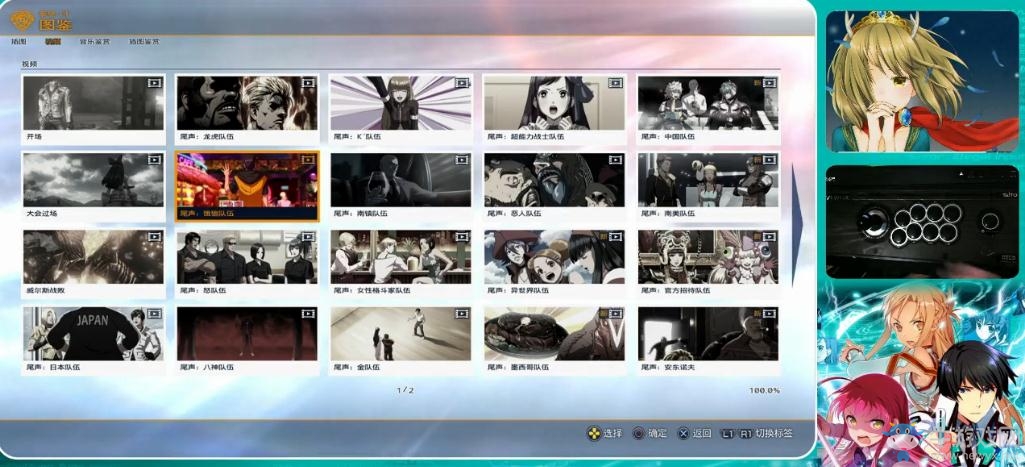Open the 尾声:墨西哥队伍 video thumbnail

pos(554,334)
